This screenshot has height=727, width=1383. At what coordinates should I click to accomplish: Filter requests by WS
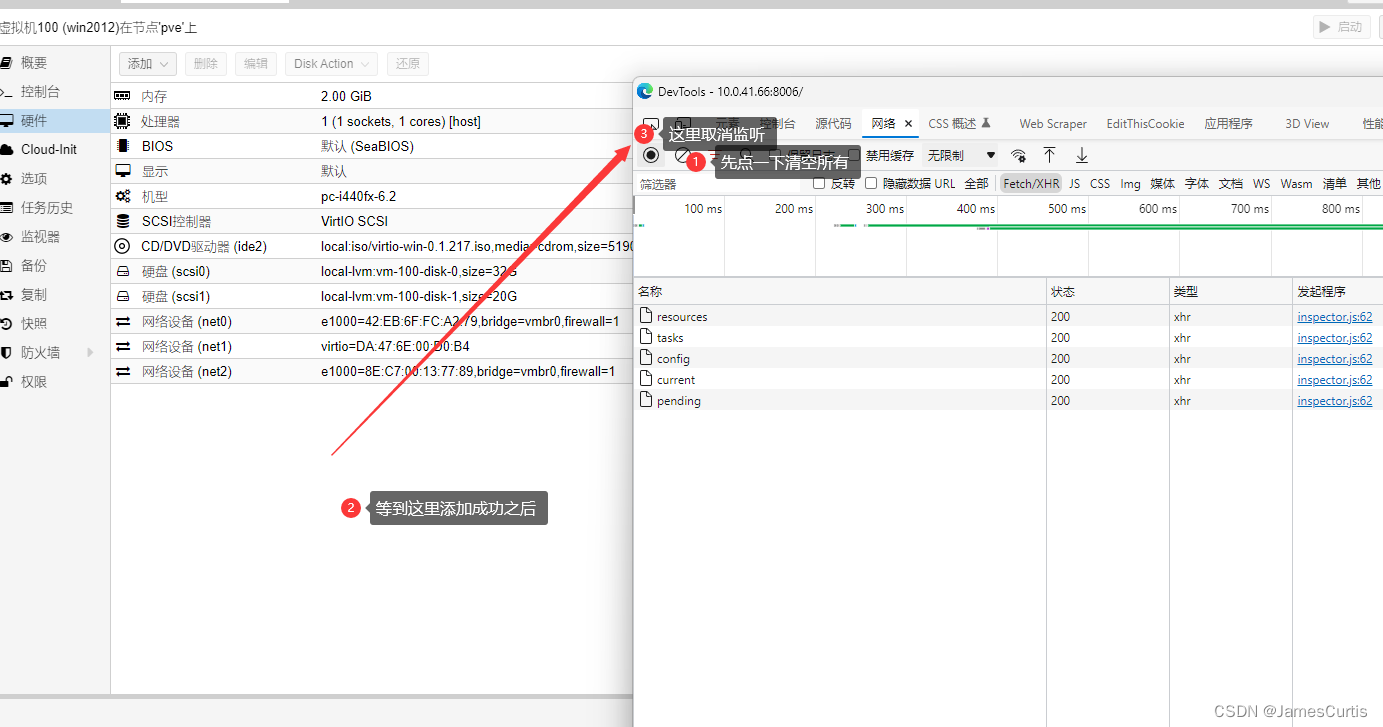1262,183
